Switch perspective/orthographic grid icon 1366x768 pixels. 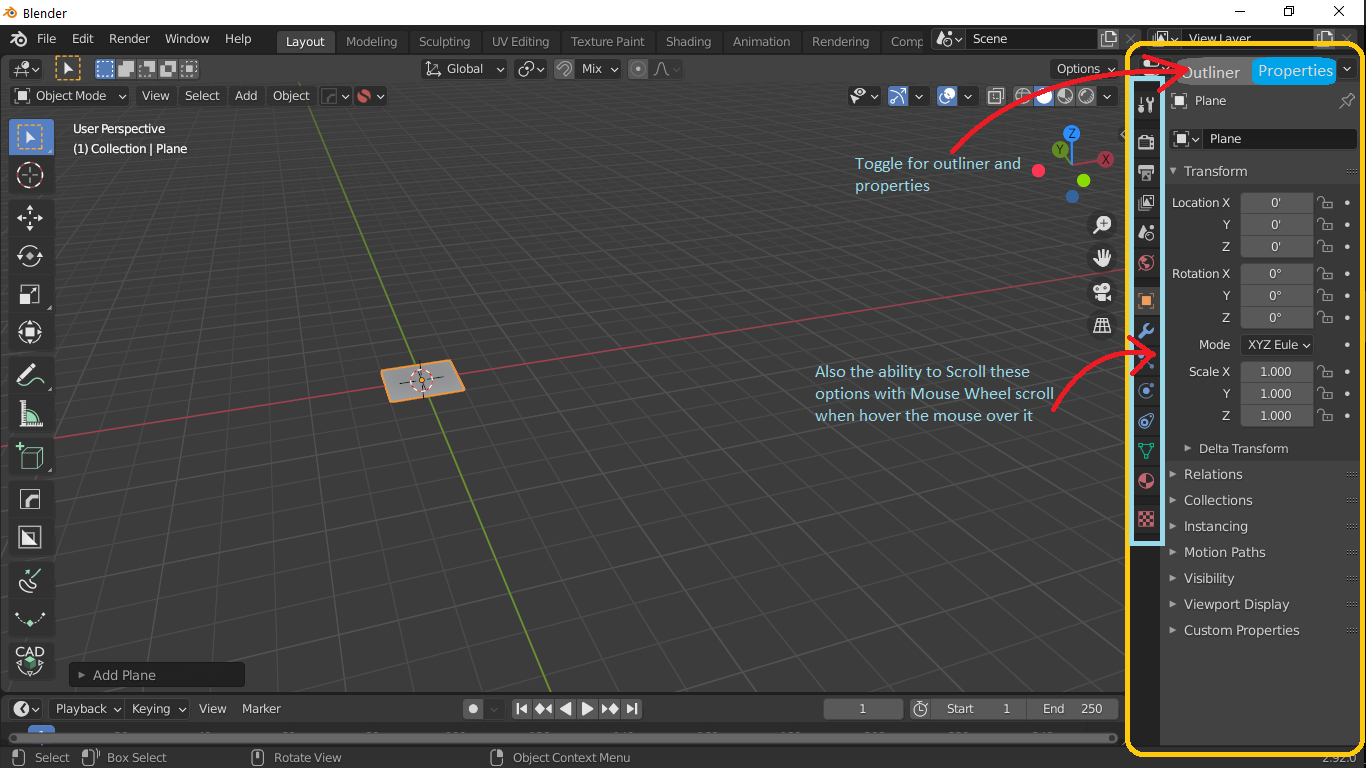pyautogui.click(x=1102, y=325)
